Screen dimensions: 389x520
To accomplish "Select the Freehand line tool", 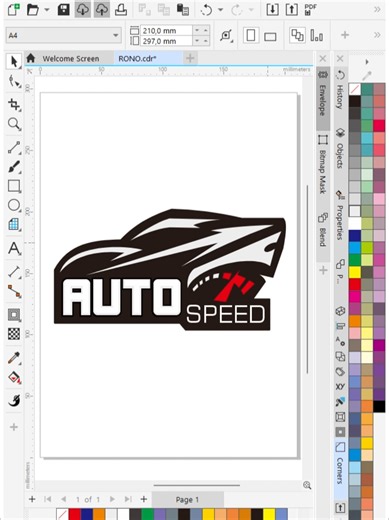I will coord(14,148).
